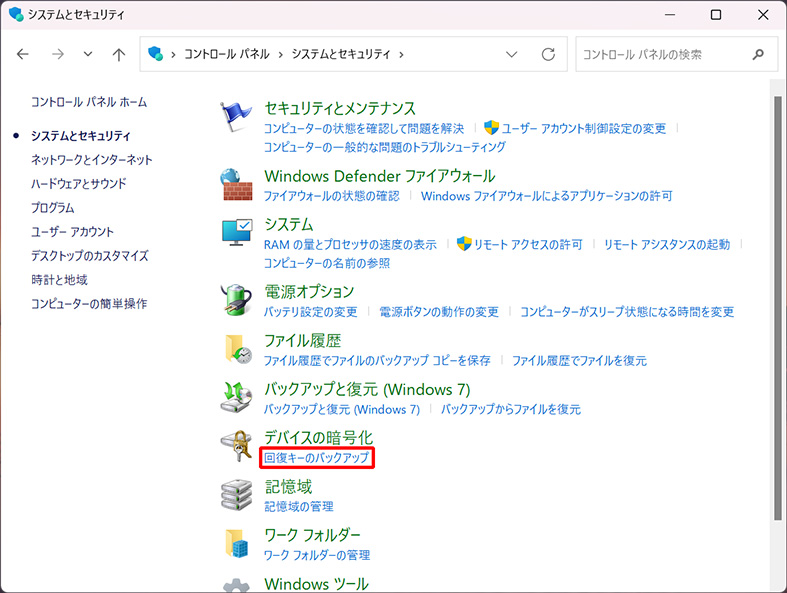
Task: Click the chevron after コントロール パネル in breadcrumb
Action: (281, 55)
